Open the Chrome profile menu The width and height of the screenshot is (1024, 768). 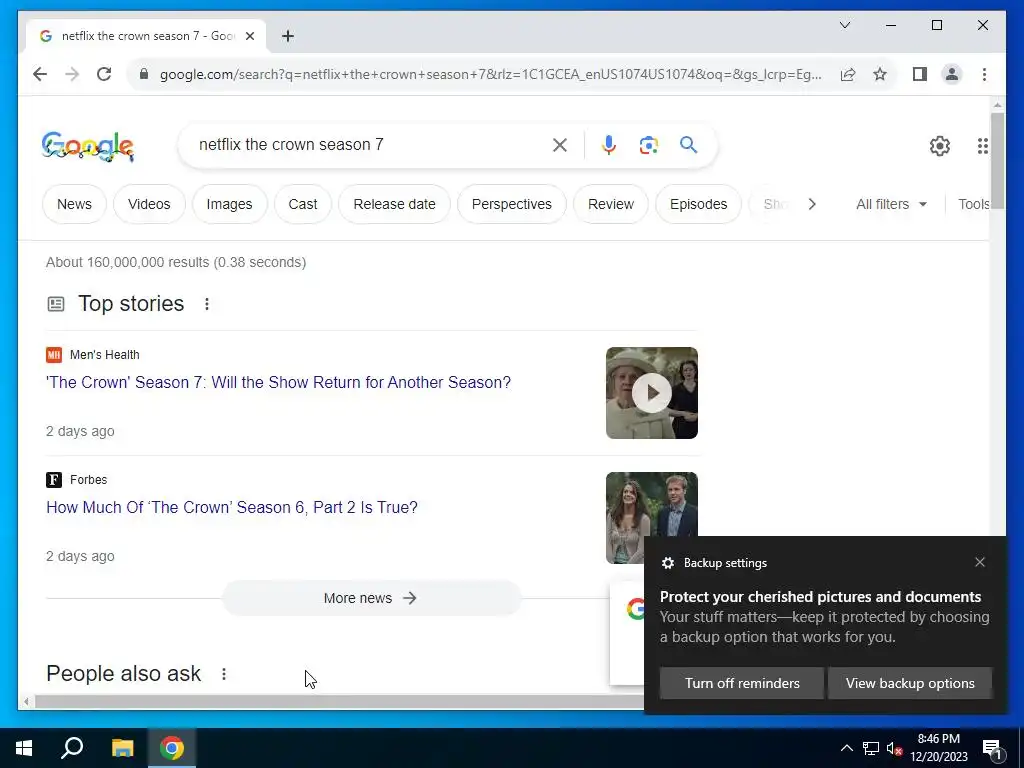tap(952, 74)
